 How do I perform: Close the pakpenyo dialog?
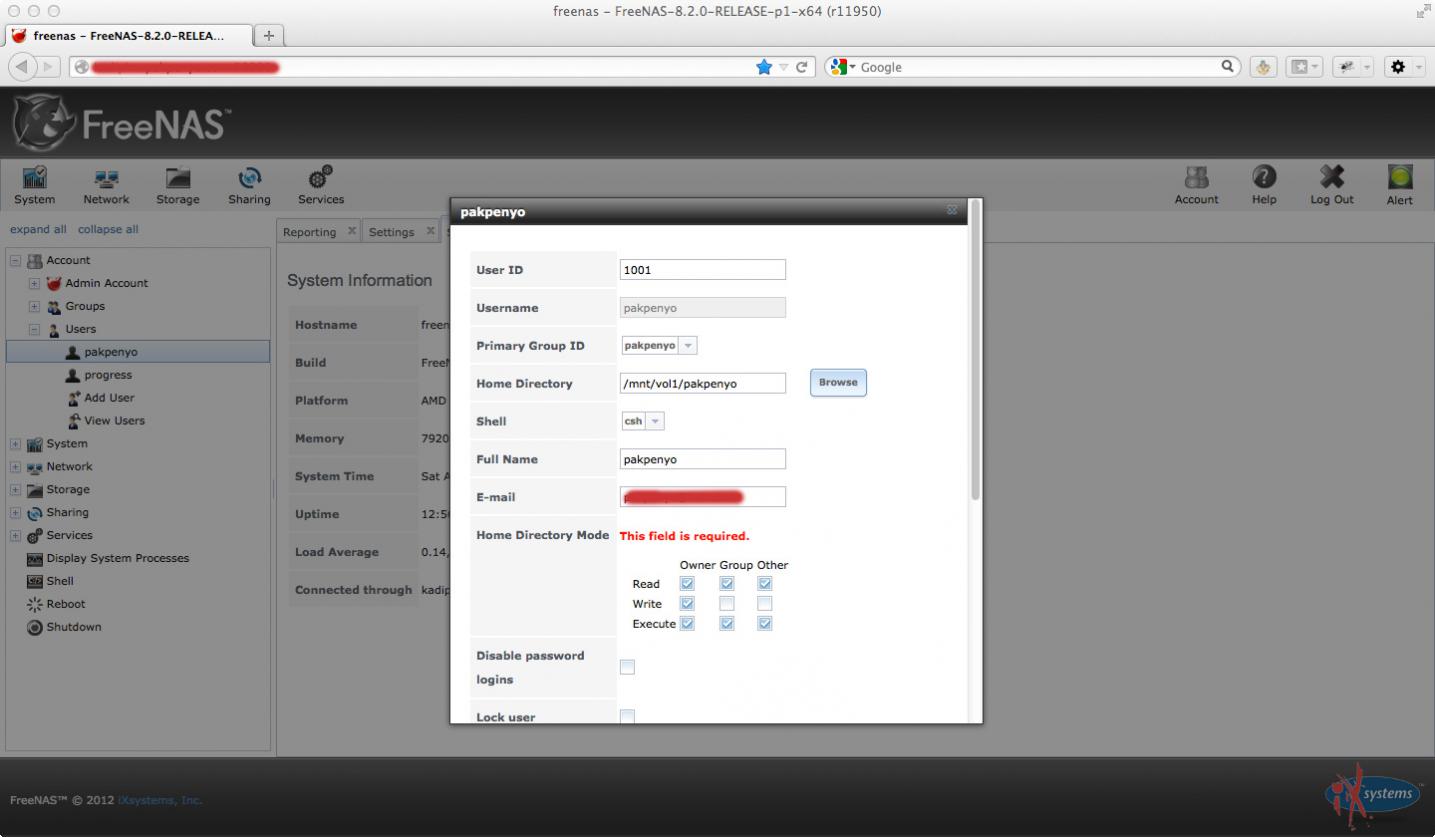[952, 210]
